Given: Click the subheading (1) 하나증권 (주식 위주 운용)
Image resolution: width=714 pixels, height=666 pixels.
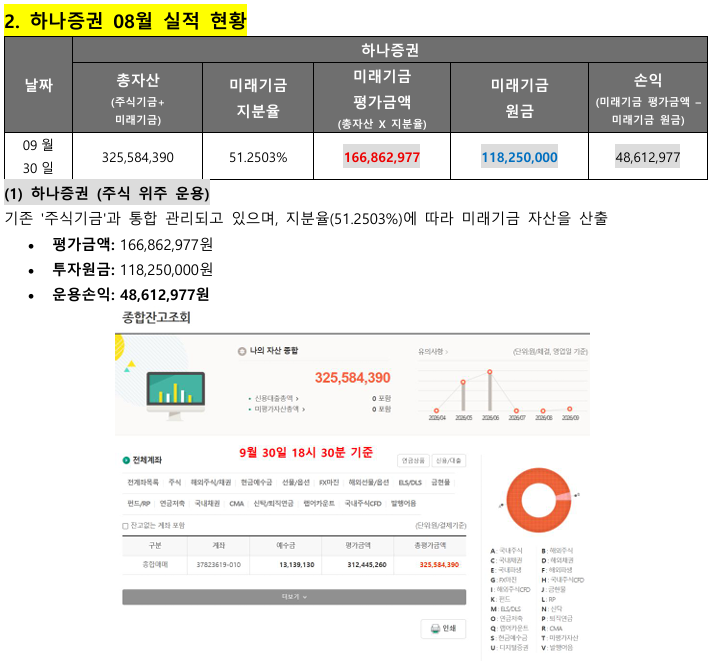Looking at the screenshot, I should click(107, 194).
